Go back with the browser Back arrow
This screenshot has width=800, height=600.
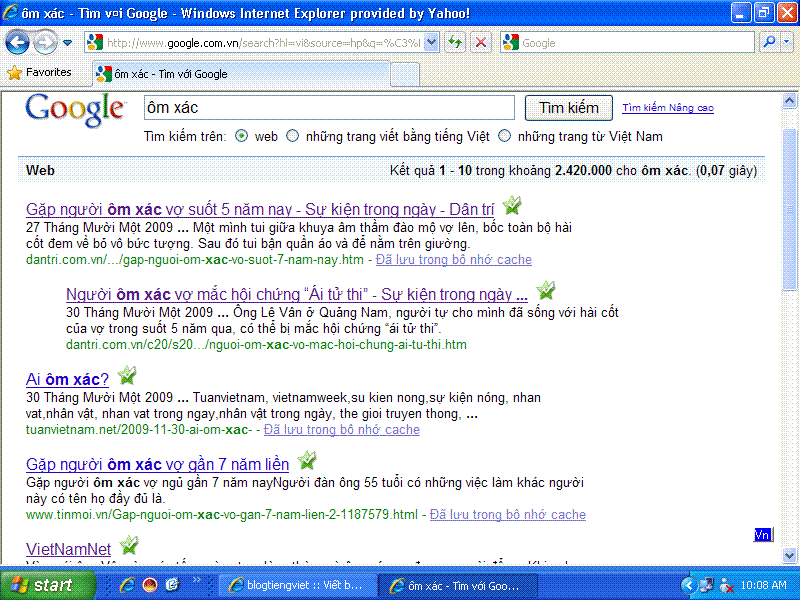click(x=17, y=42)
